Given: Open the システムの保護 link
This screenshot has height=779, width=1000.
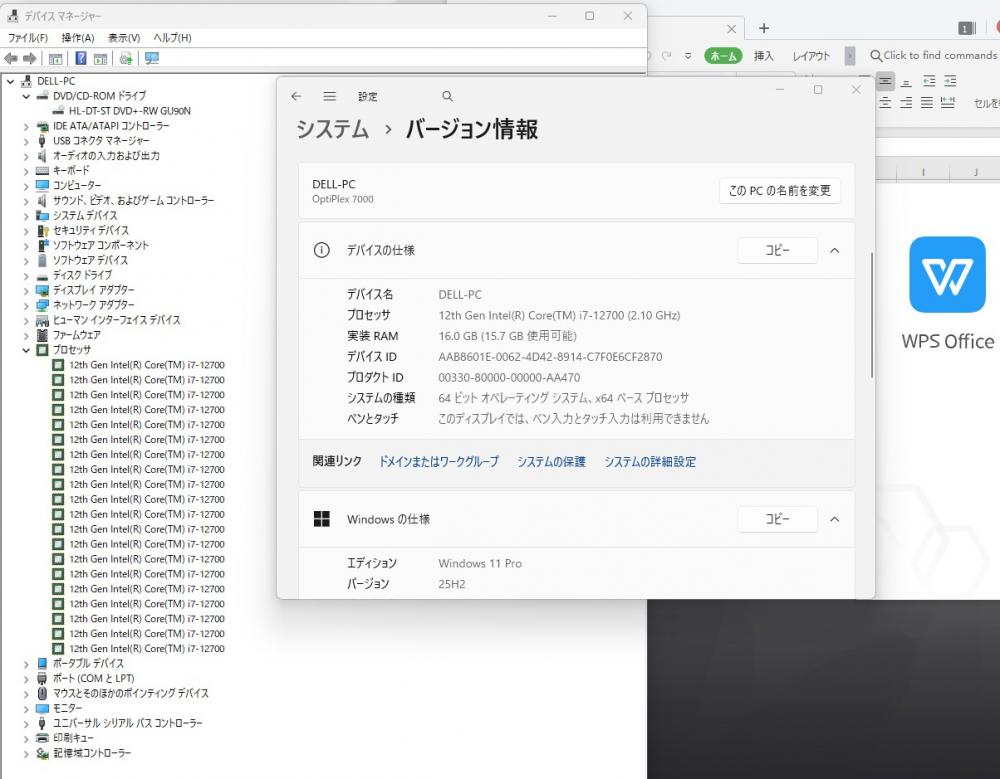Looking at the screenshot, I should tap(551, 462).
